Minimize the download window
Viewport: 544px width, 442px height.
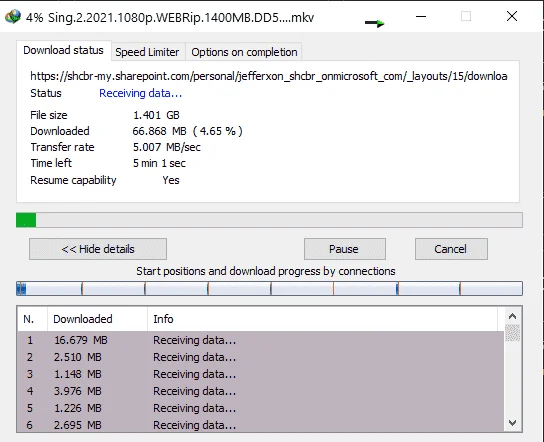pos(421,16)
